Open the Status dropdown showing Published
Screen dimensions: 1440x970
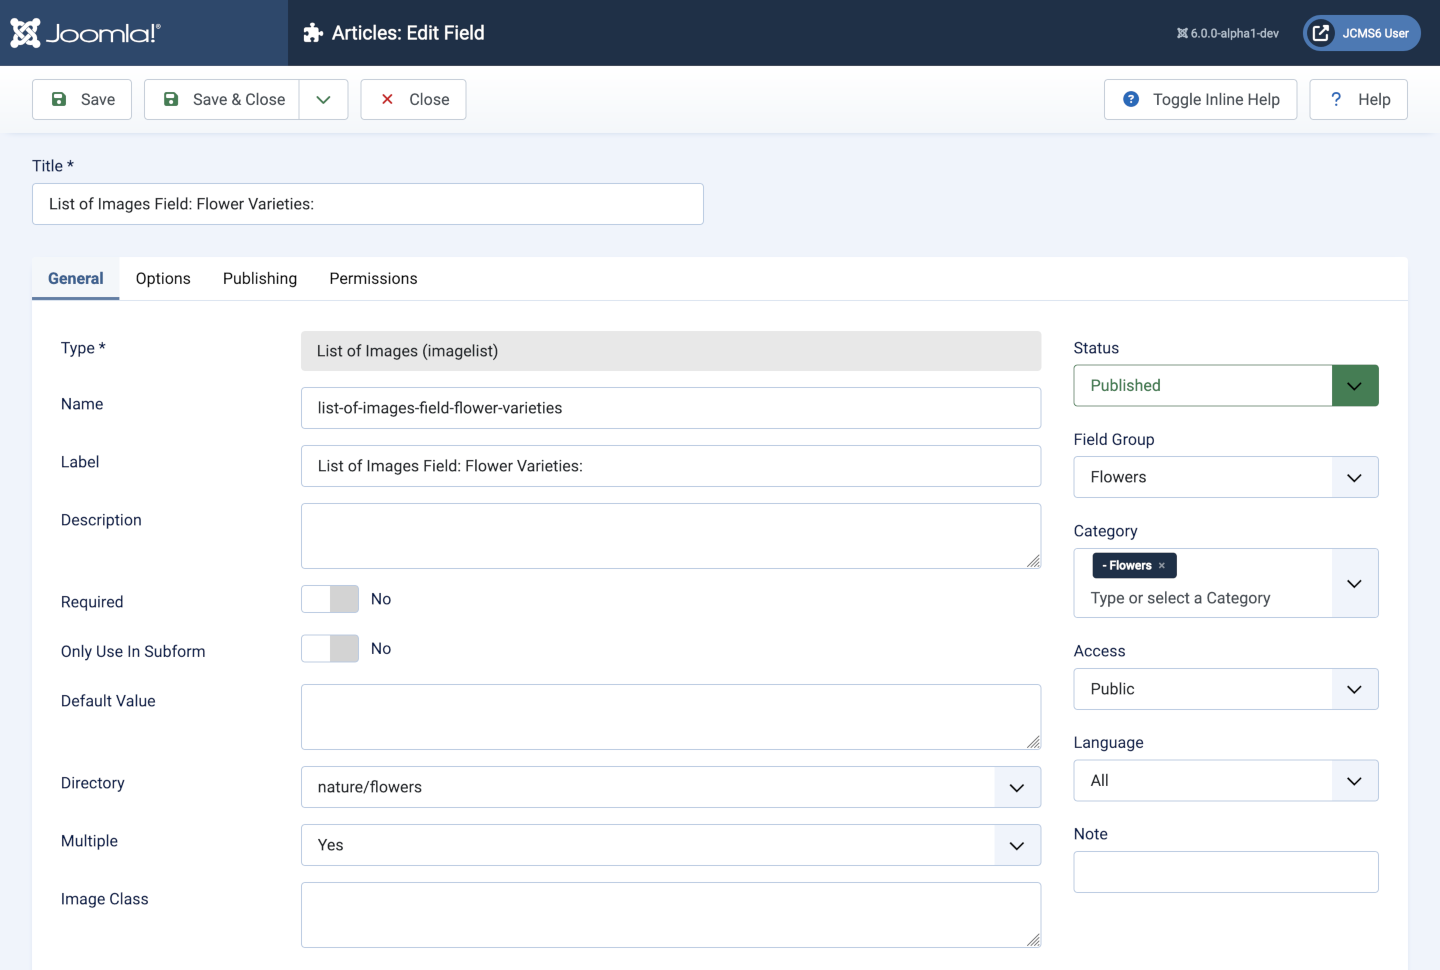pos(1225,386)
